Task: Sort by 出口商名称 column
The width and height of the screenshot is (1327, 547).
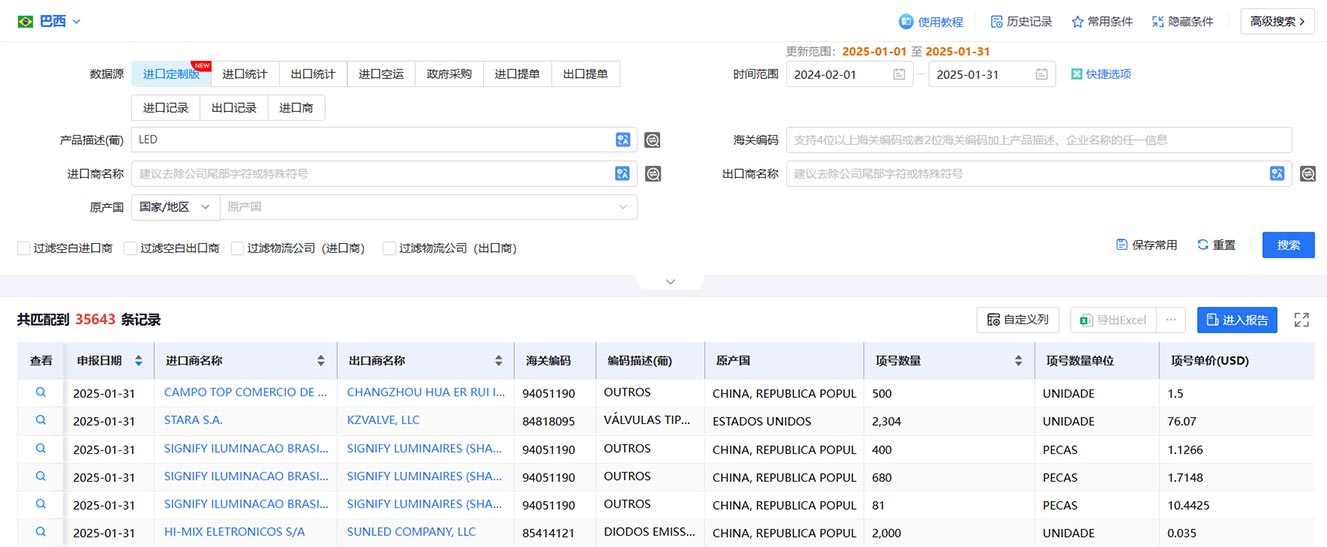Action: pyautogui.click(x=498, y=361)
